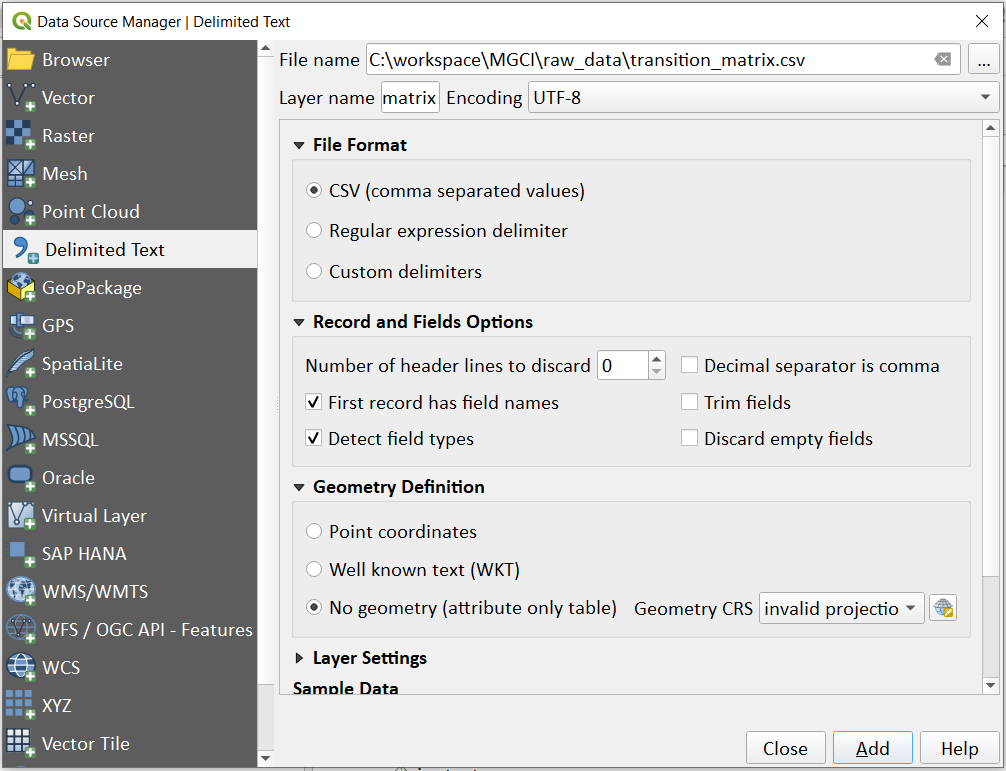The height and width of the screenshot is (771, 1006).
Task: Switch to the Browser tab
Action: pyautogui.click(x=130, y=60)
